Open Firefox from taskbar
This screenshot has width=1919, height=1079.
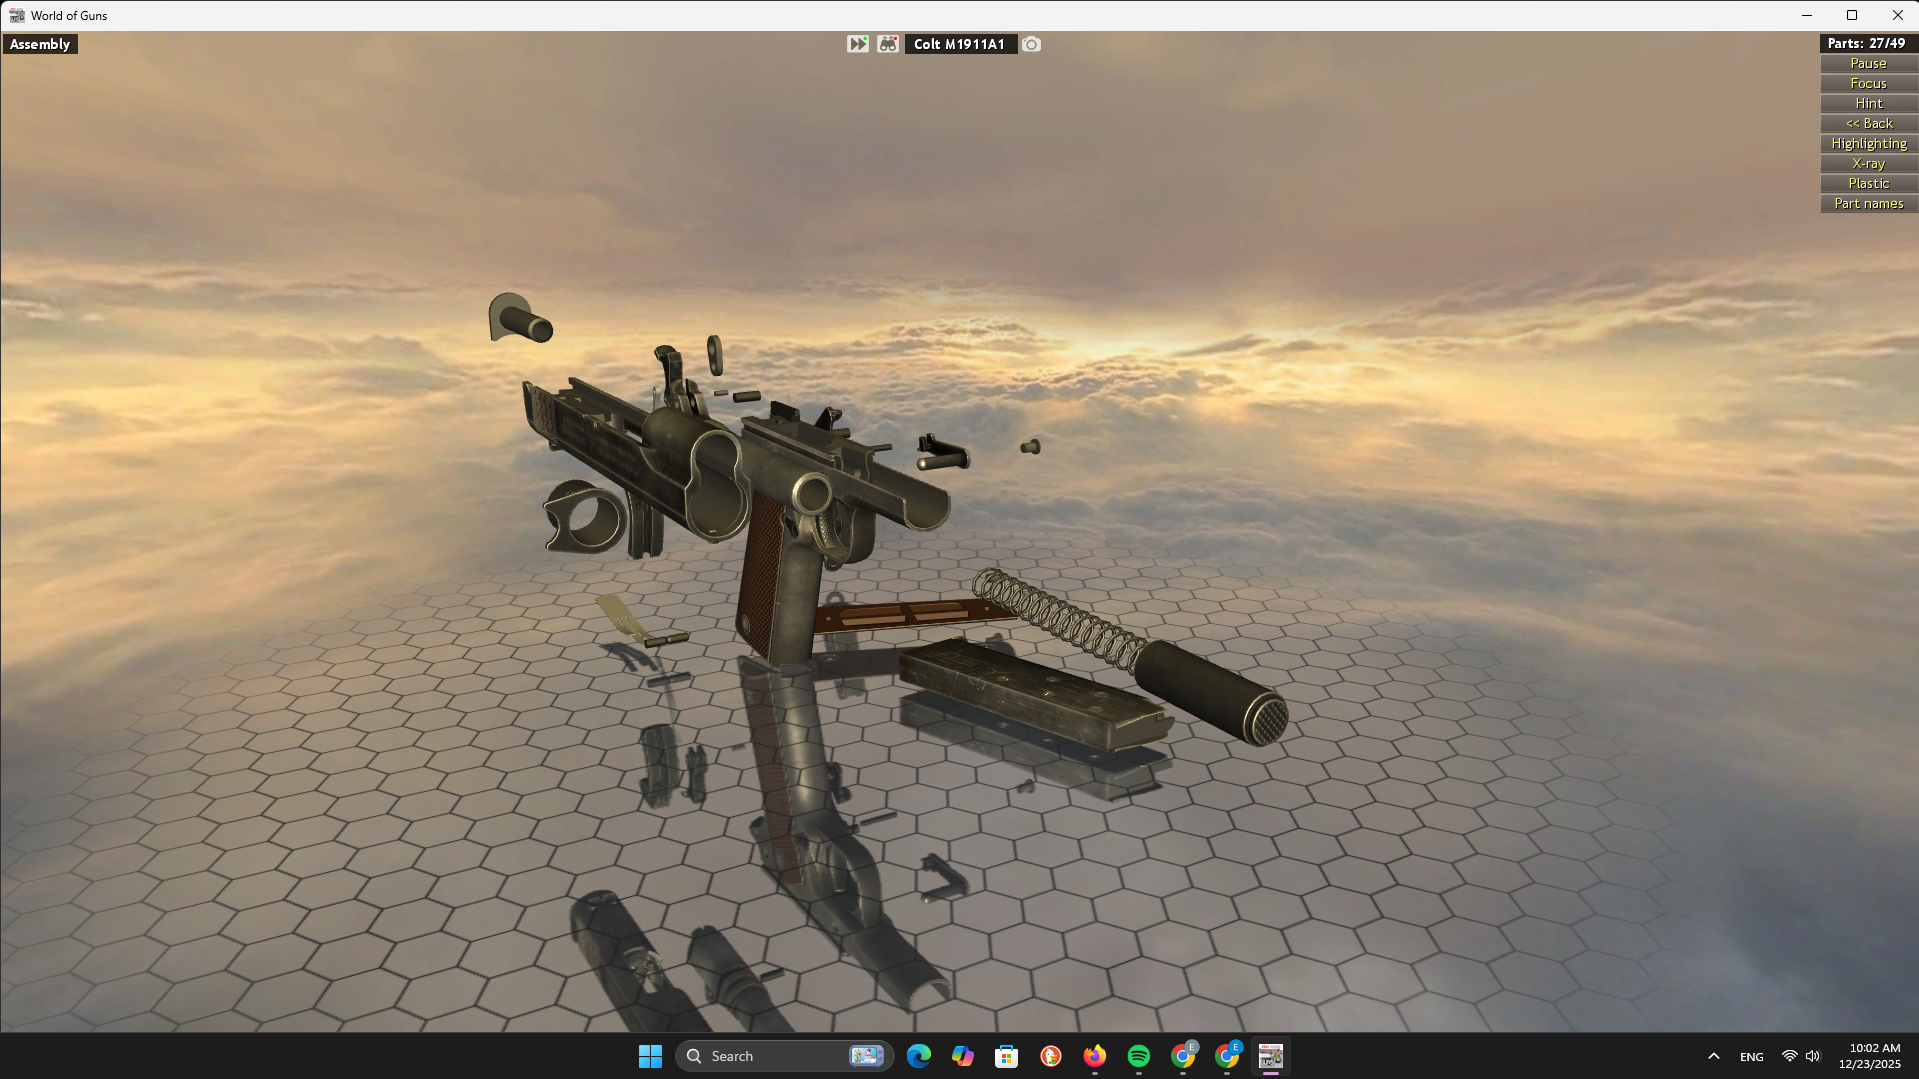(x=1094, y=1056)
